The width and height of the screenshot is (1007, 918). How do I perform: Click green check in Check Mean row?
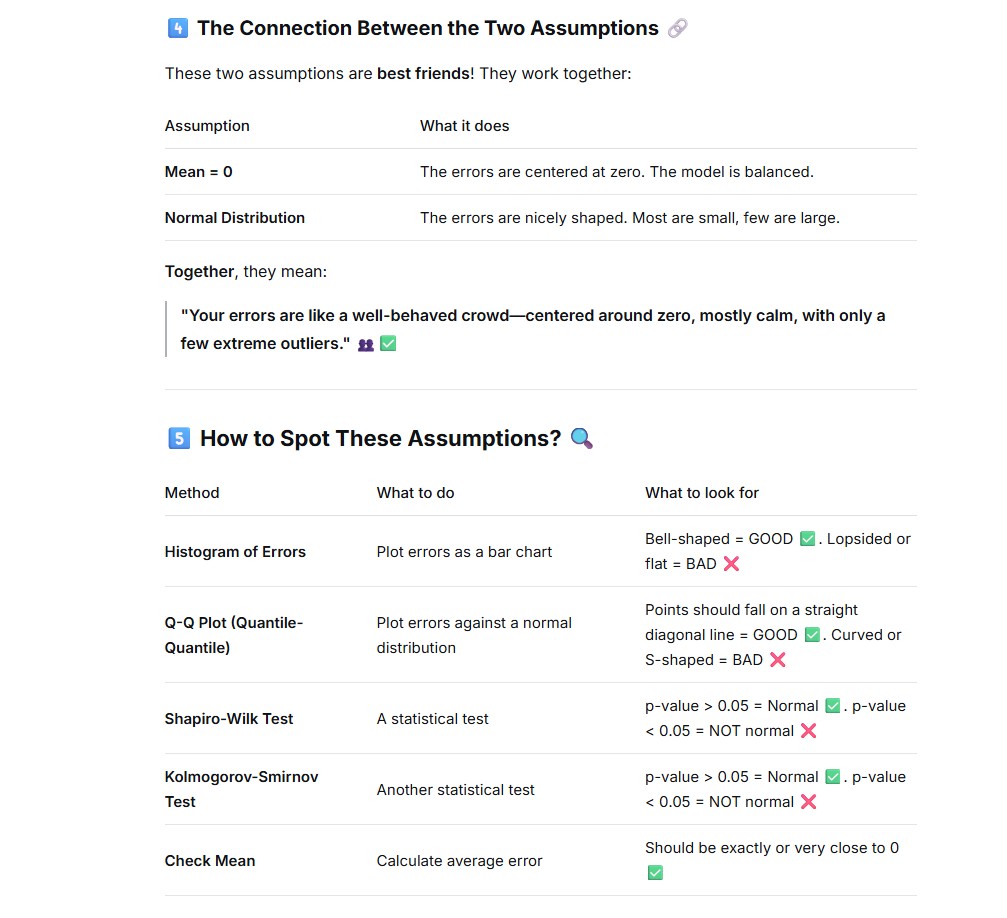tap(655, 873)
